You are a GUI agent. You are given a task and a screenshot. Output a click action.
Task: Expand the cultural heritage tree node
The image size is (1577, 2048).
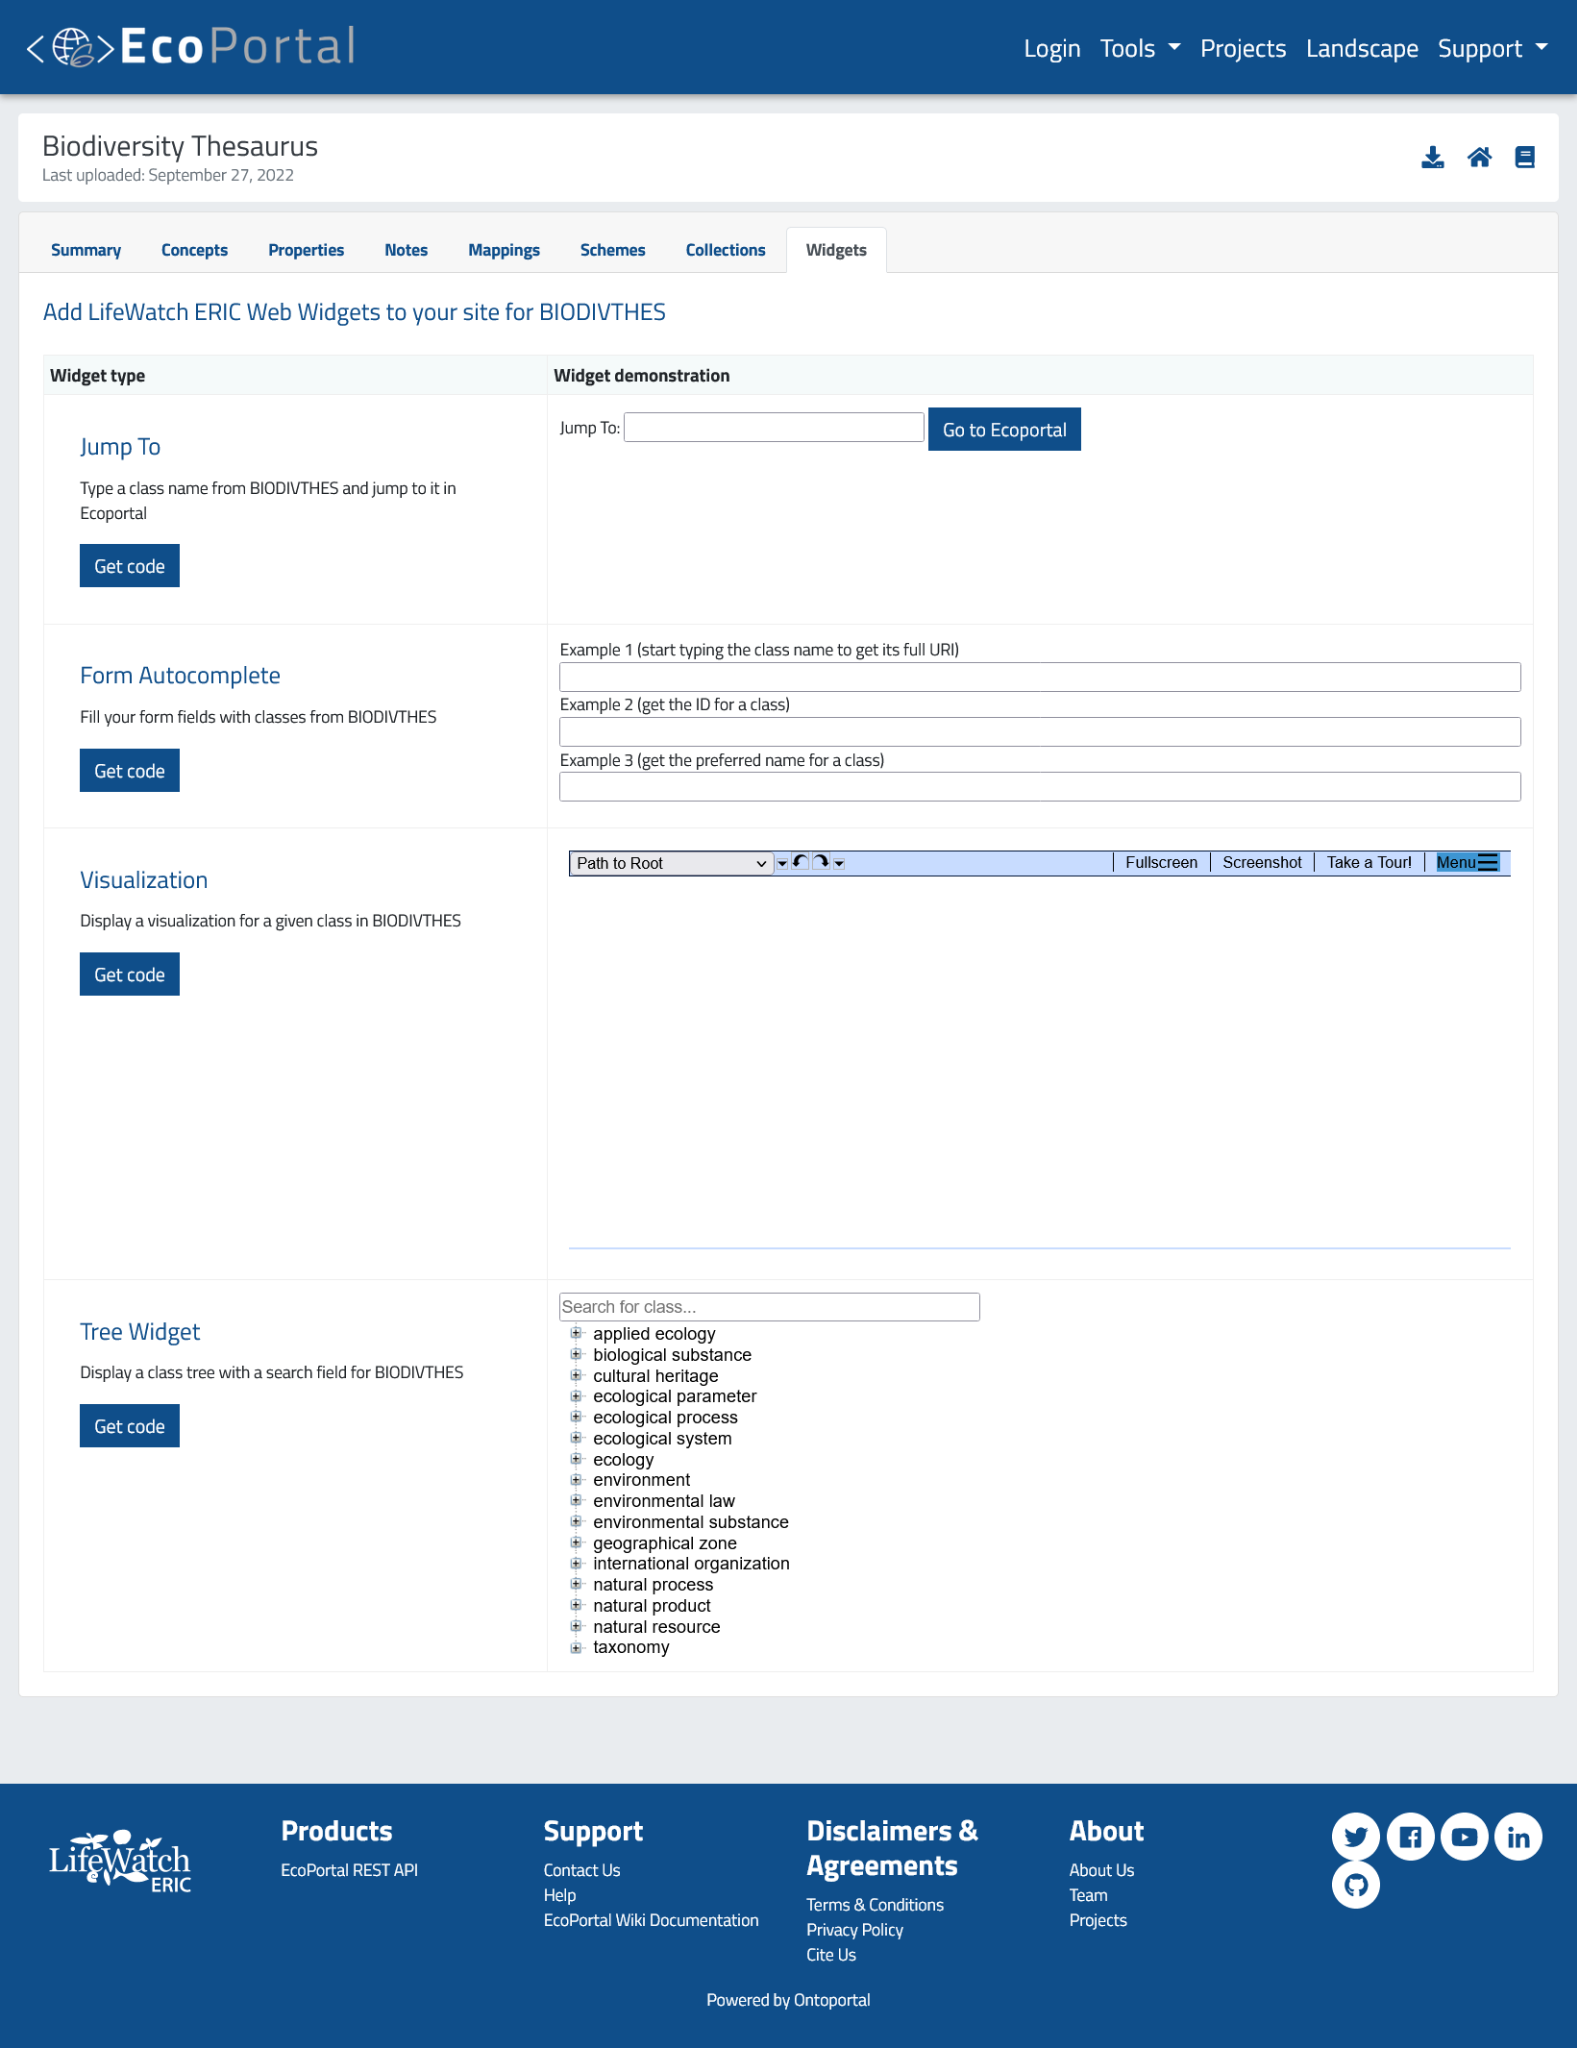pyautogui.click(x=576, y=1375)
